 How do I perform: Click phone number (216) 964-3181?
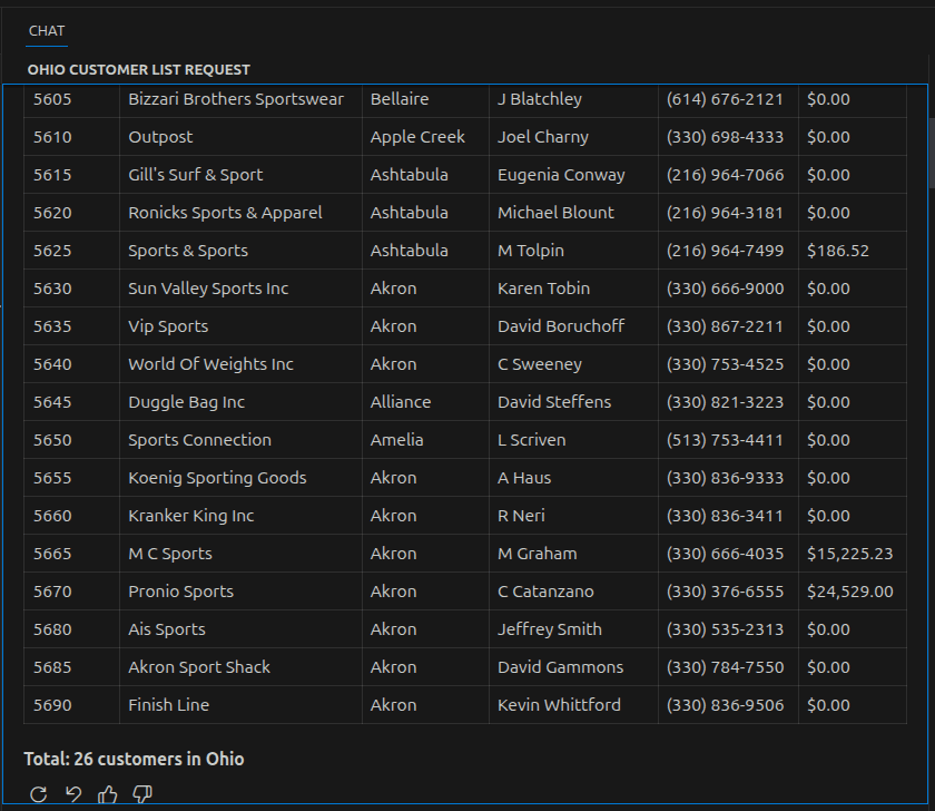(725, 213)
